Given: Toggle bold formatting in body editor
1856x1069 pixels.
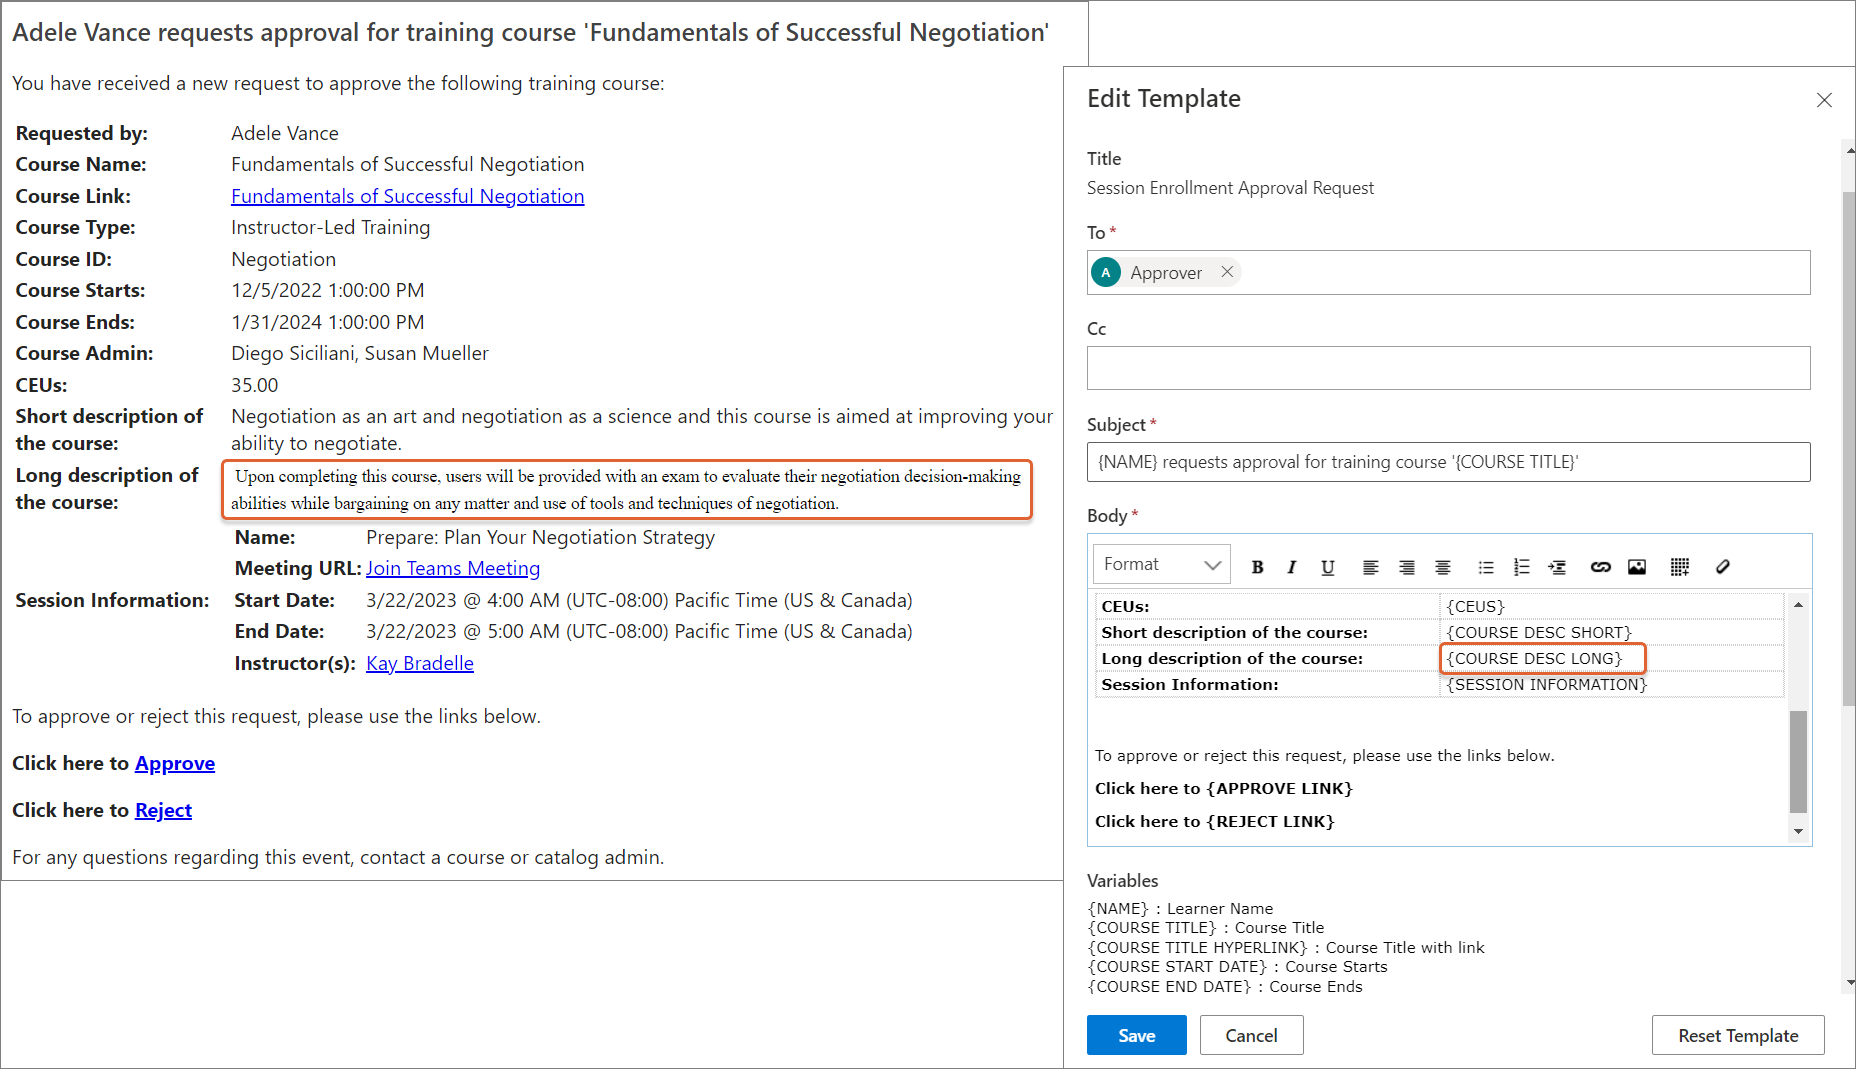Looking at the screenshot, I should point(1257,567).
